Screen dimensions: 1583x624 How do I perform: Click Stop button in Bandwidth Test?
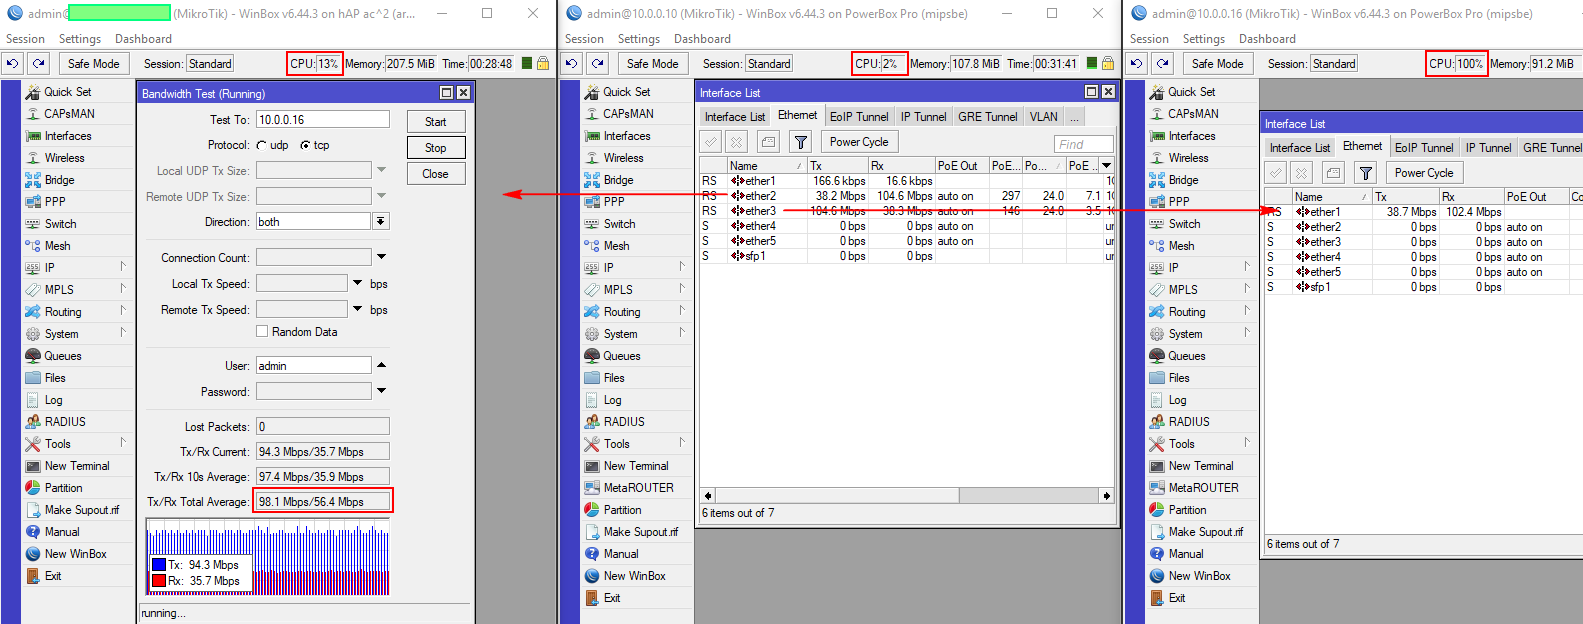pos(436,147)
